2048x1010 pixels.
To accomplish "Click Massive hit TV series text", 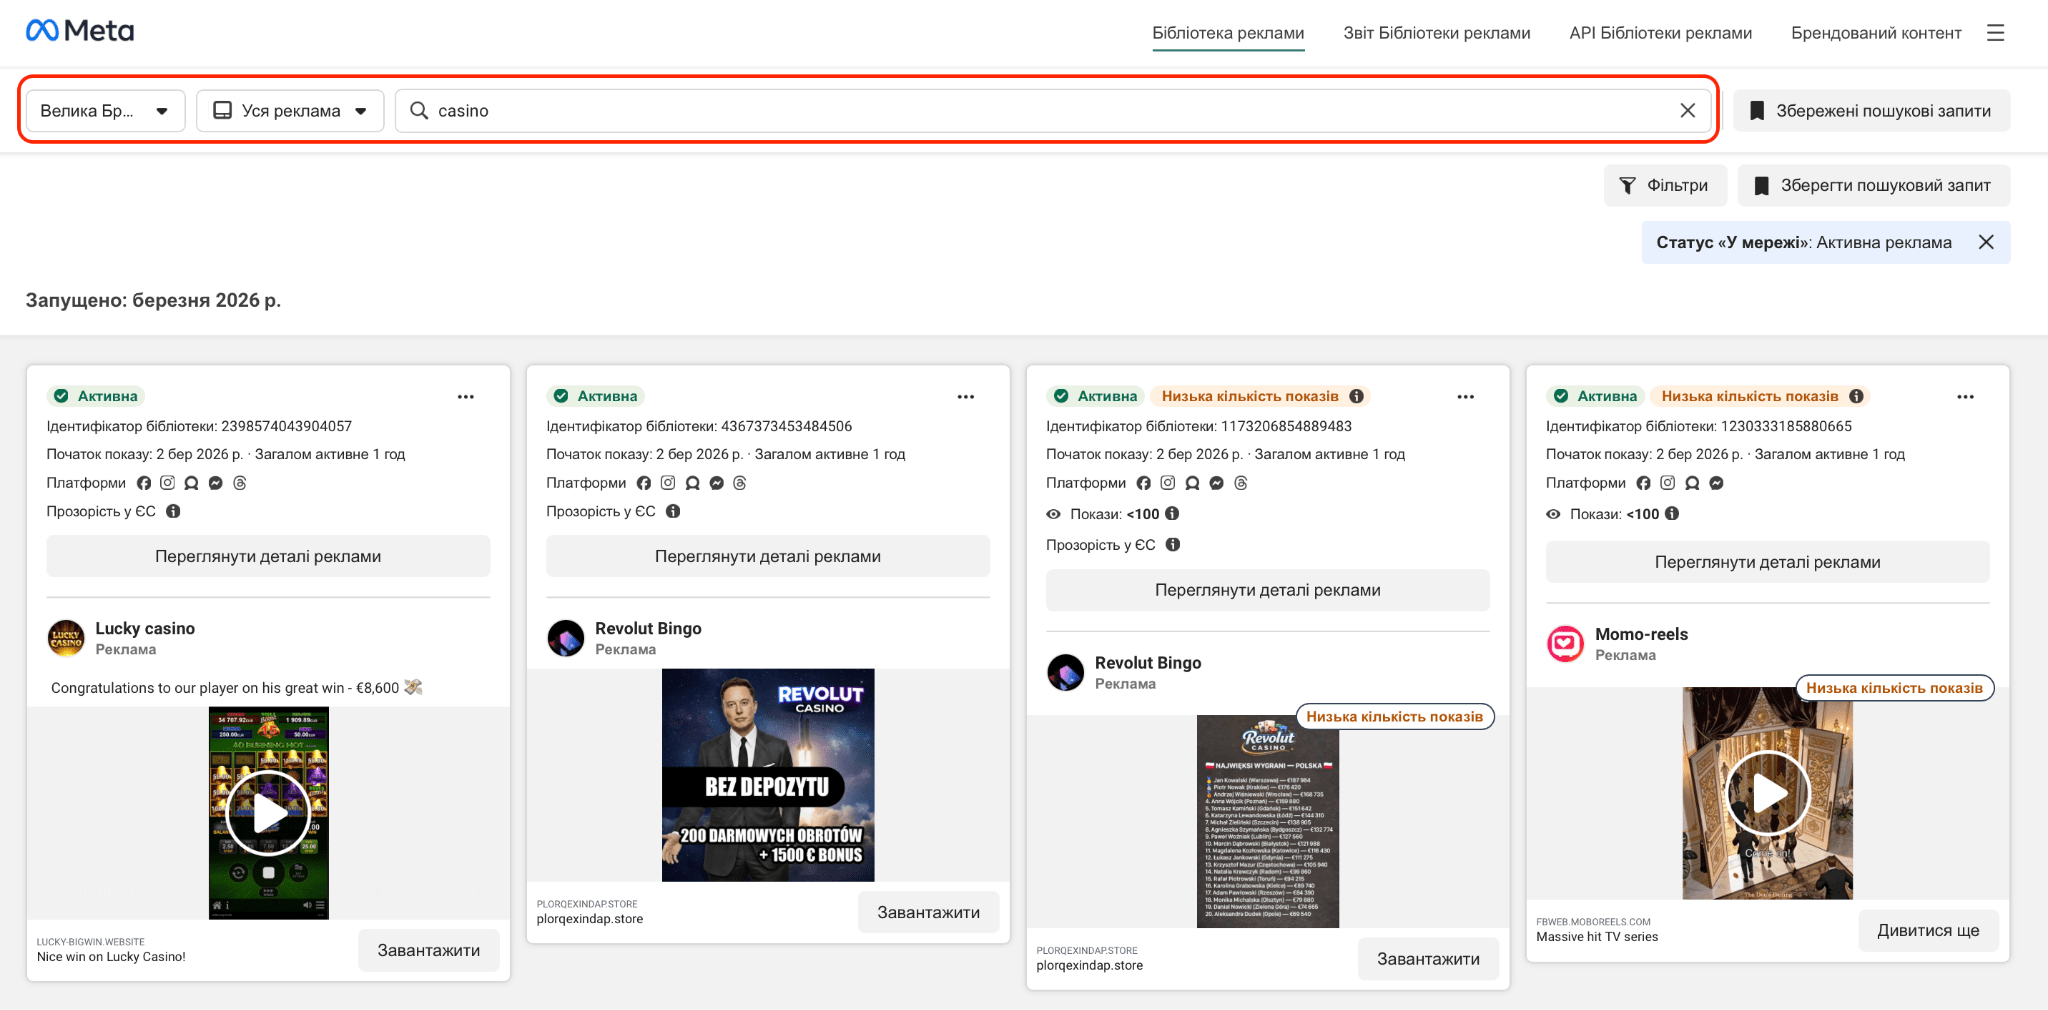I will coord(1597,937).
